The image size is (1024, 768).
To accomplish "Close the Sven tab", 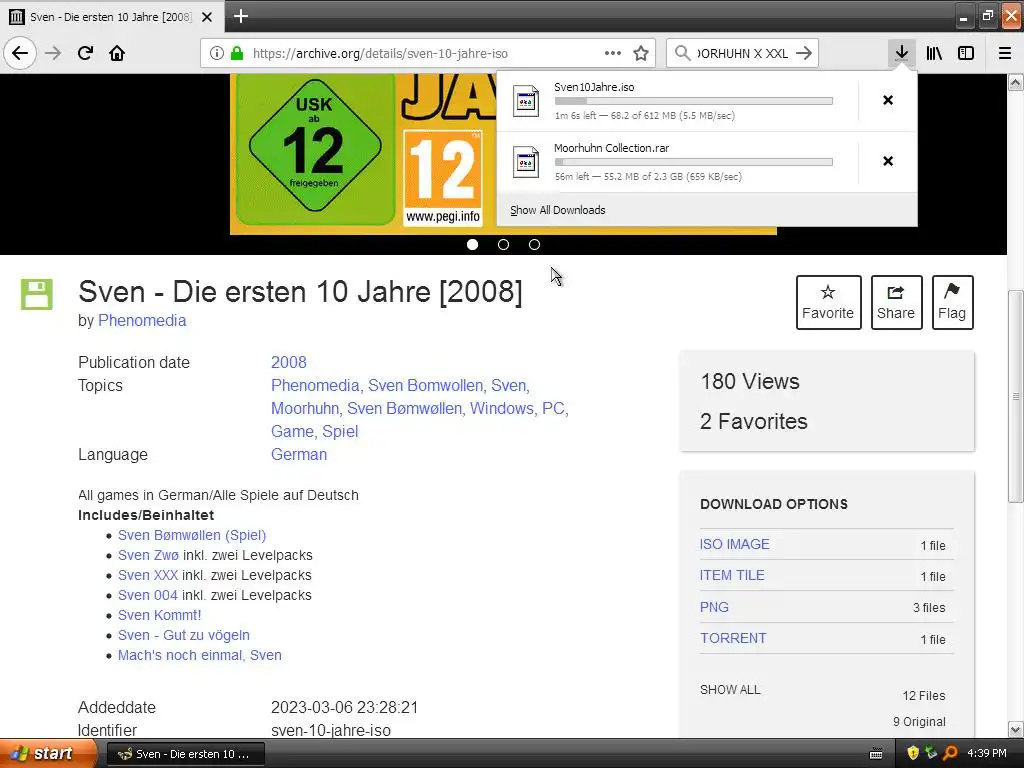I will coord(207,17).
